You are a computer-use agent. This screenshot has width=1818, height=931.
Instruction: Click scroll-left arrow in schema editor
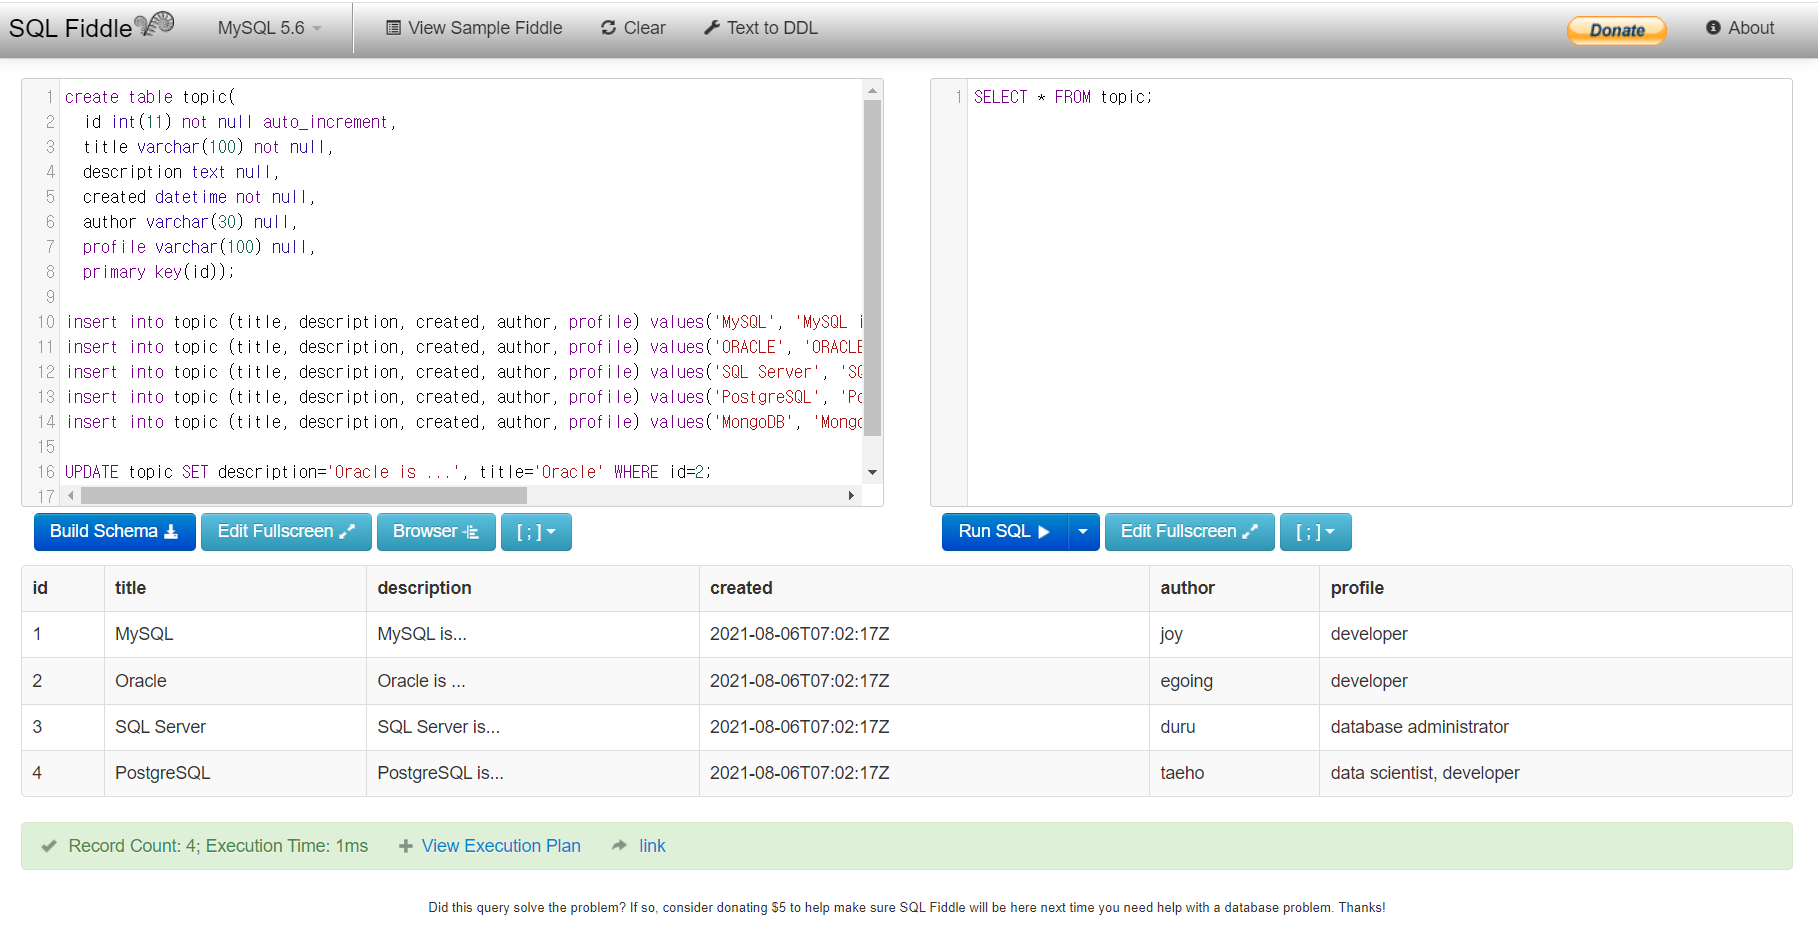(x=71, y=495)
